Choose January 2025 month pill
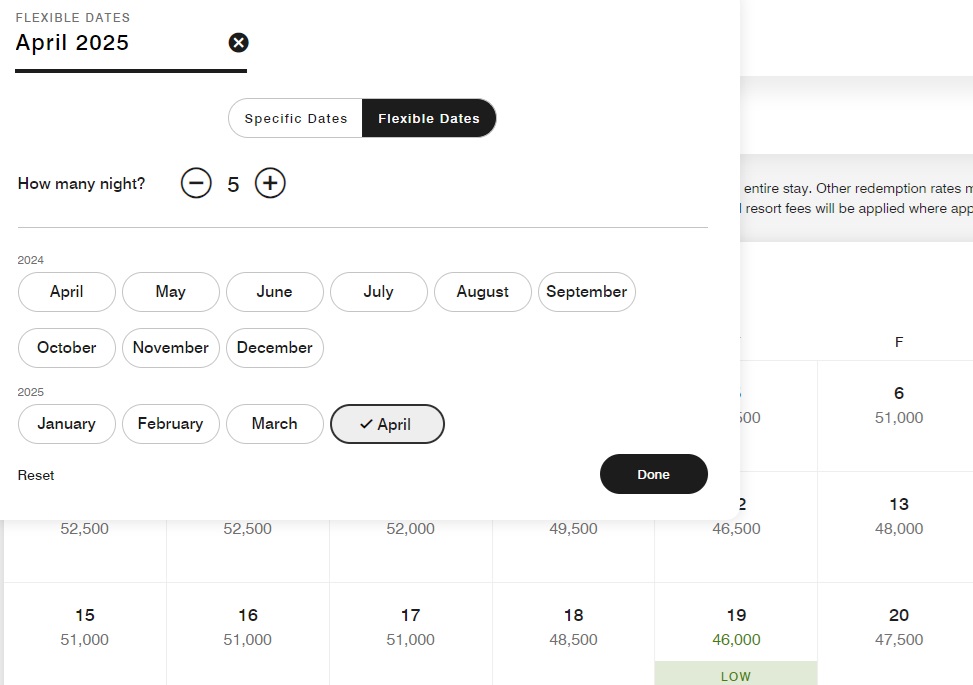The image size is (973, 685). 67,424
